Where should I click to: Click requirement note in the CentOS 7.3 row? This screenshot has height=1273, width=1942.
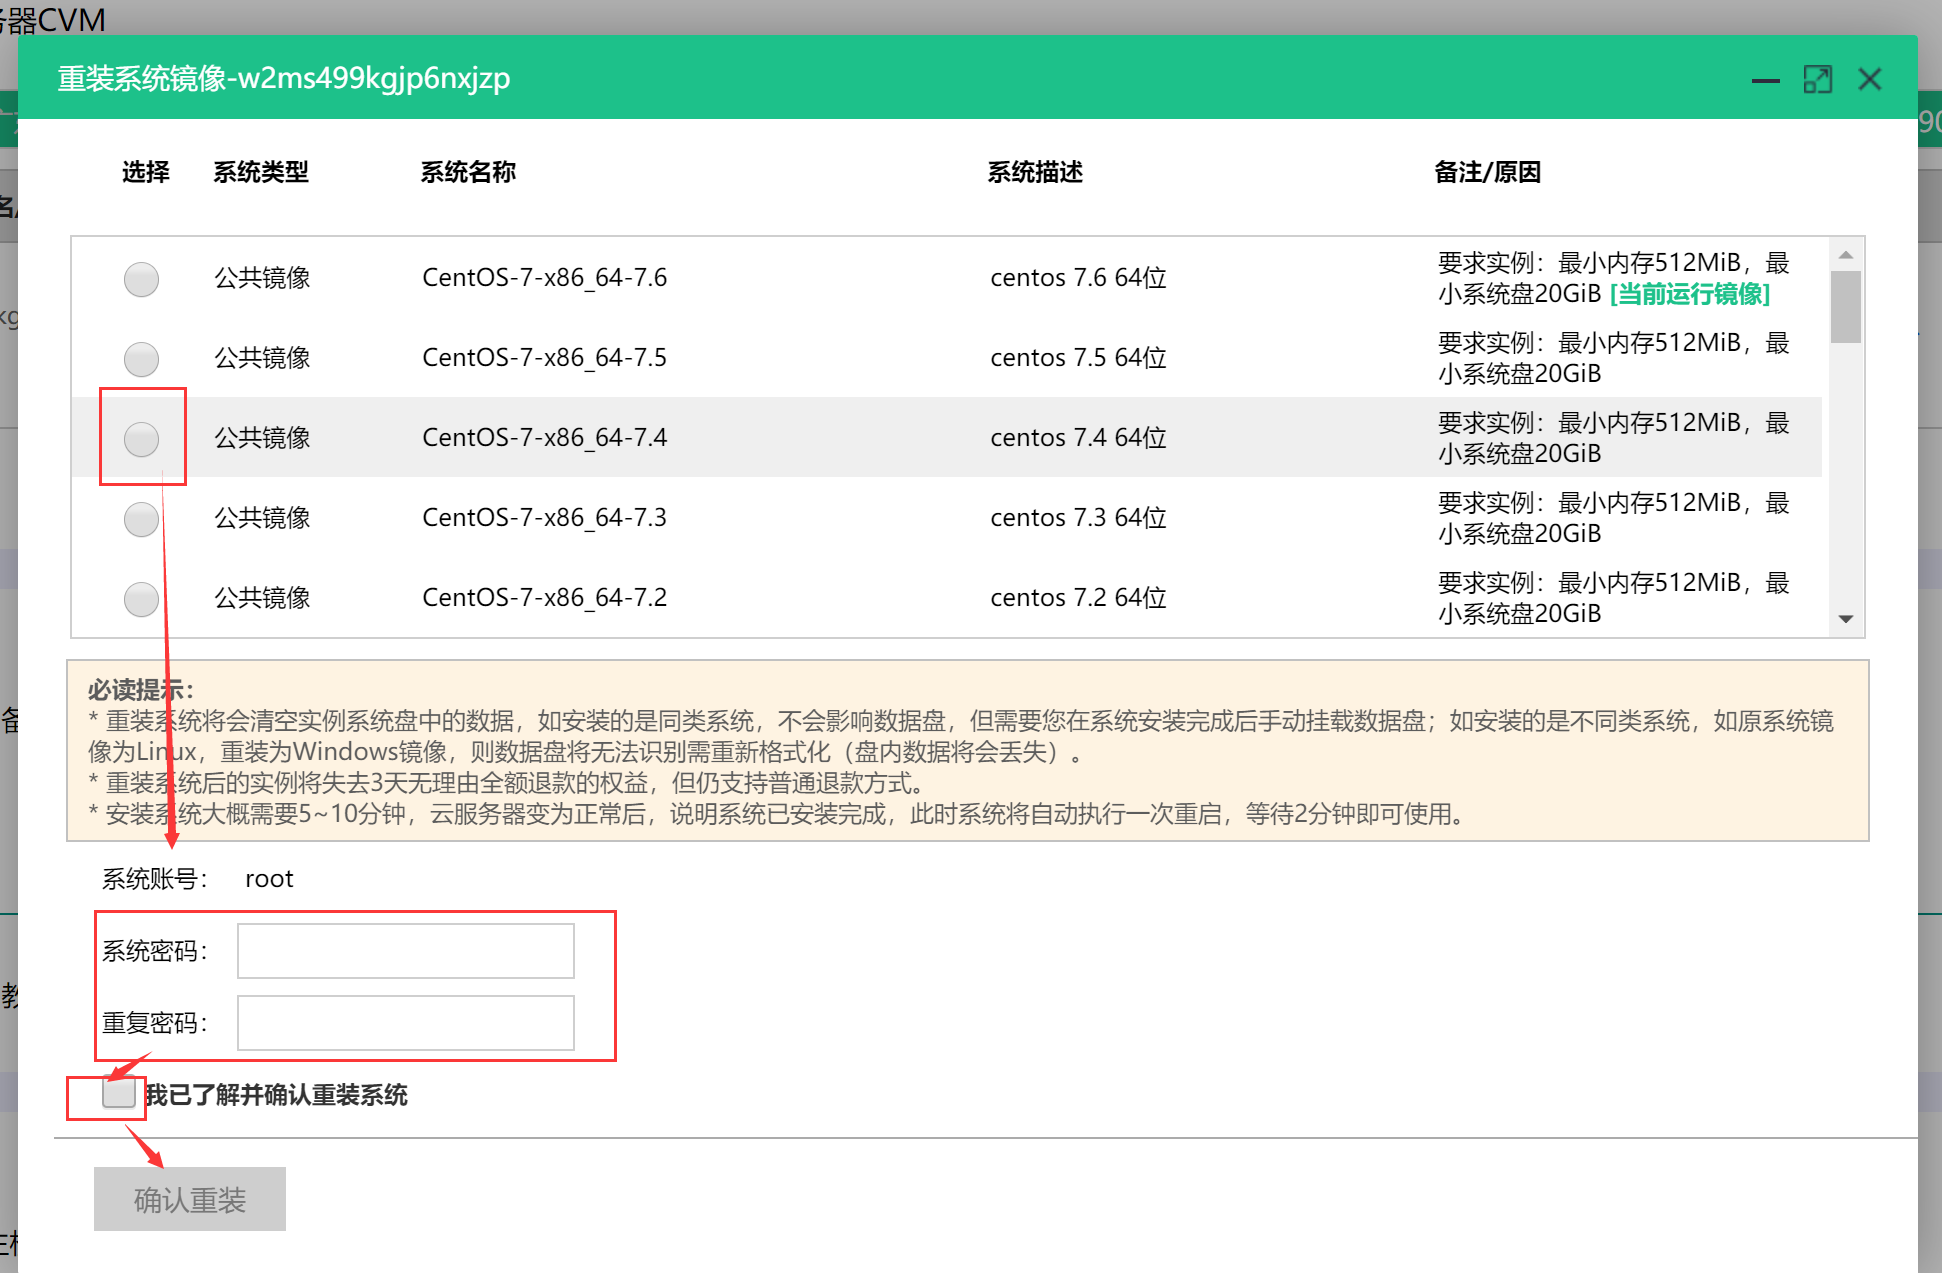[1614, 518]
